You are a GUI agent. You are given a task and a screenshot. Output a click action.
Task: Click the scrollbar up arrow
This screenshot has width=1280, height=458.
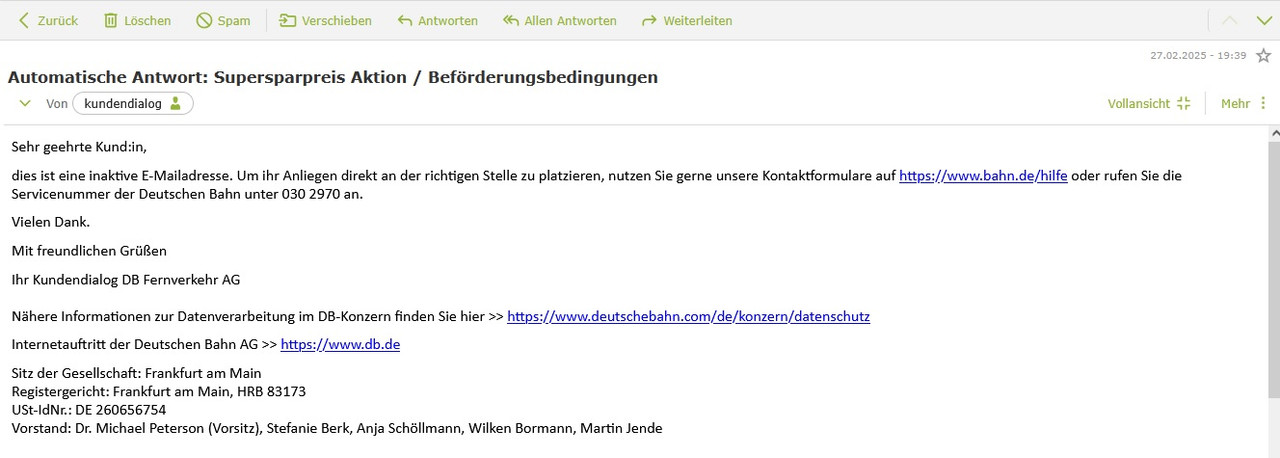point(1274,132)
